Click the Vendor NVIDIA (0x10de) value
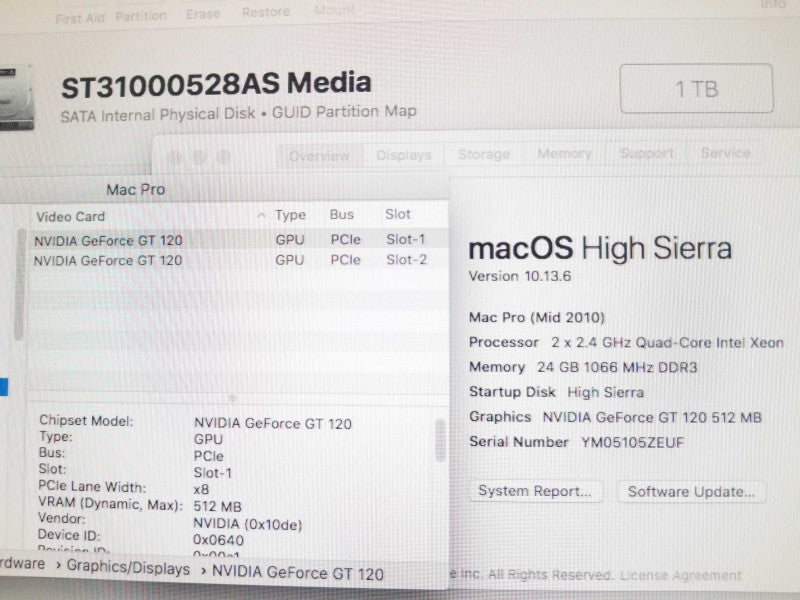Viewport: 800px width, 600px height. pyautogui.click(x=247, y=524)
